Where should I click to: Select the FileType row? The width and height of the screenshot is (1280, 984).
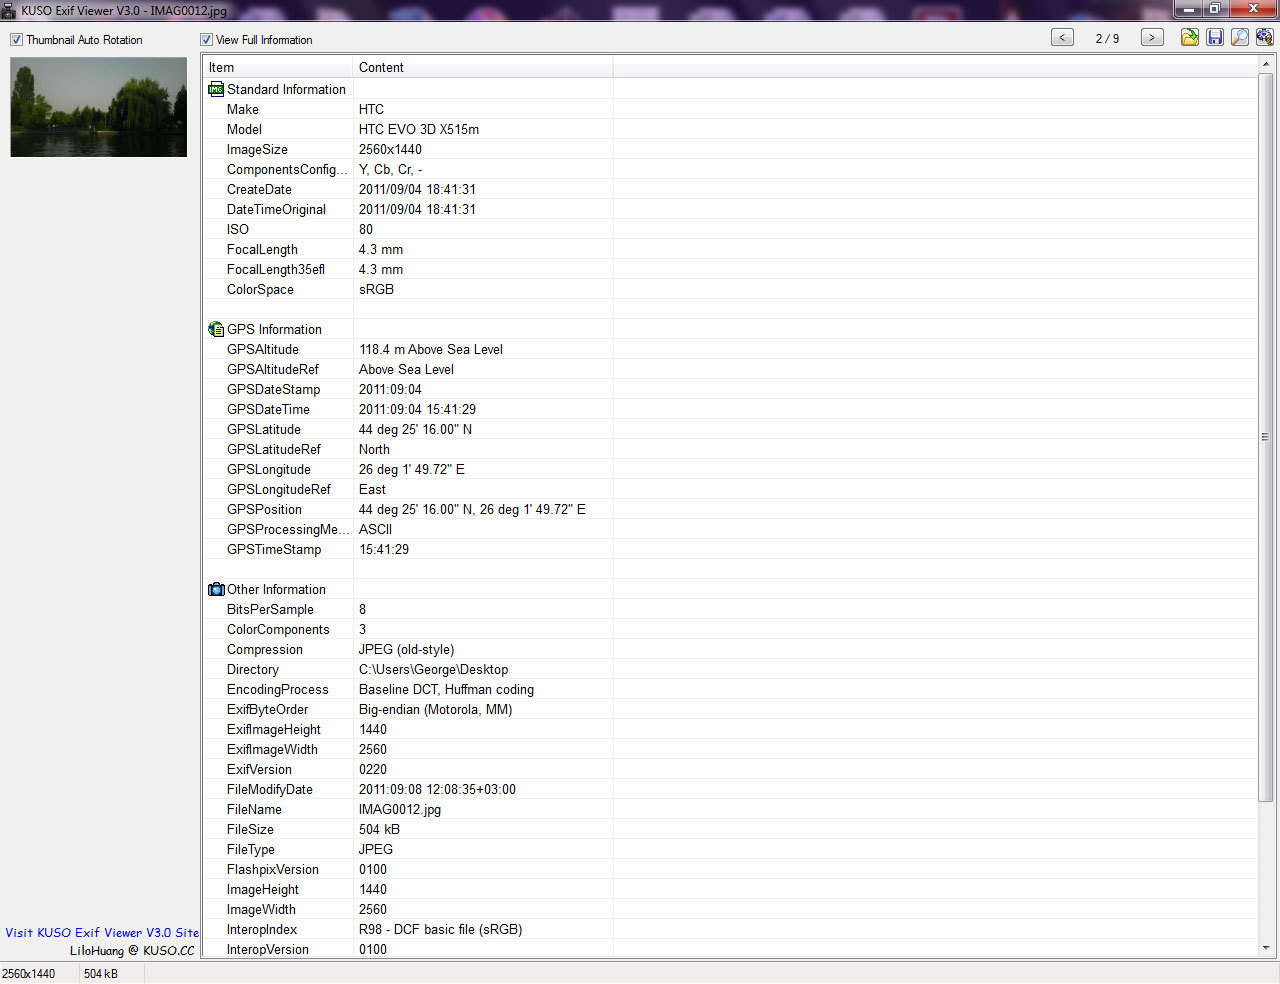click(x=730, y=849)
